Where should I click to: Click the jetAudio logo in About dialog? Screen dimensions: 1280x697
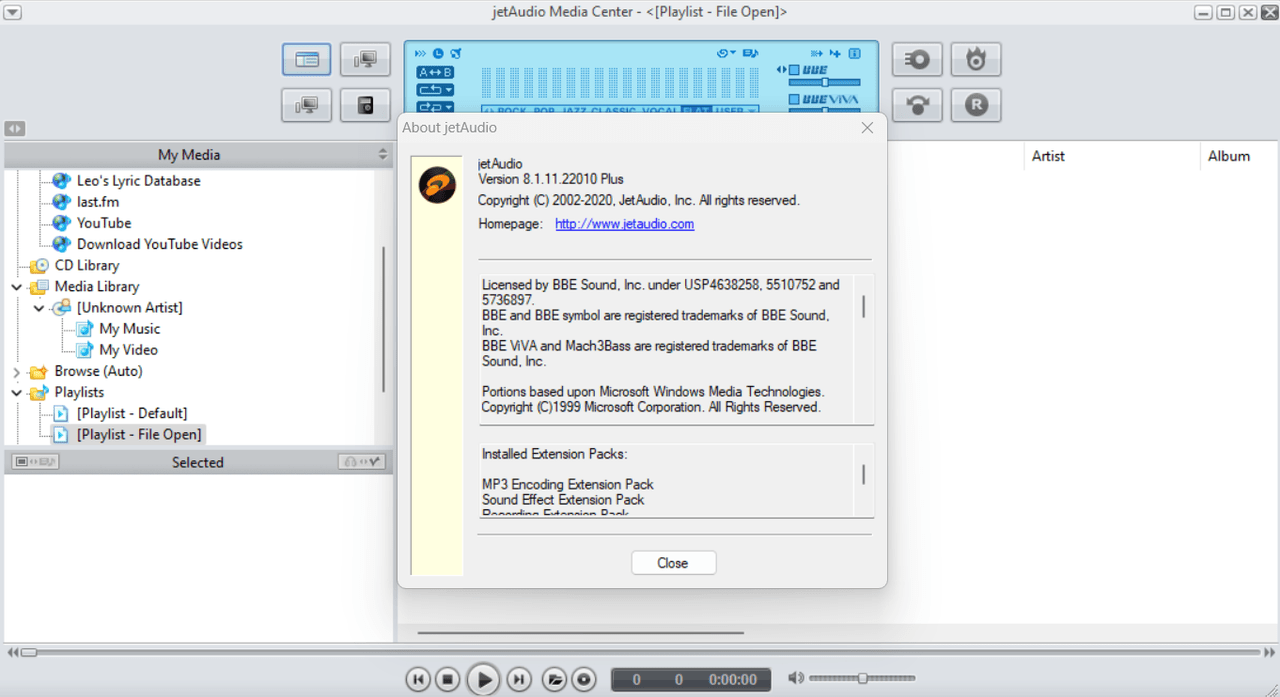click(437, 185)
